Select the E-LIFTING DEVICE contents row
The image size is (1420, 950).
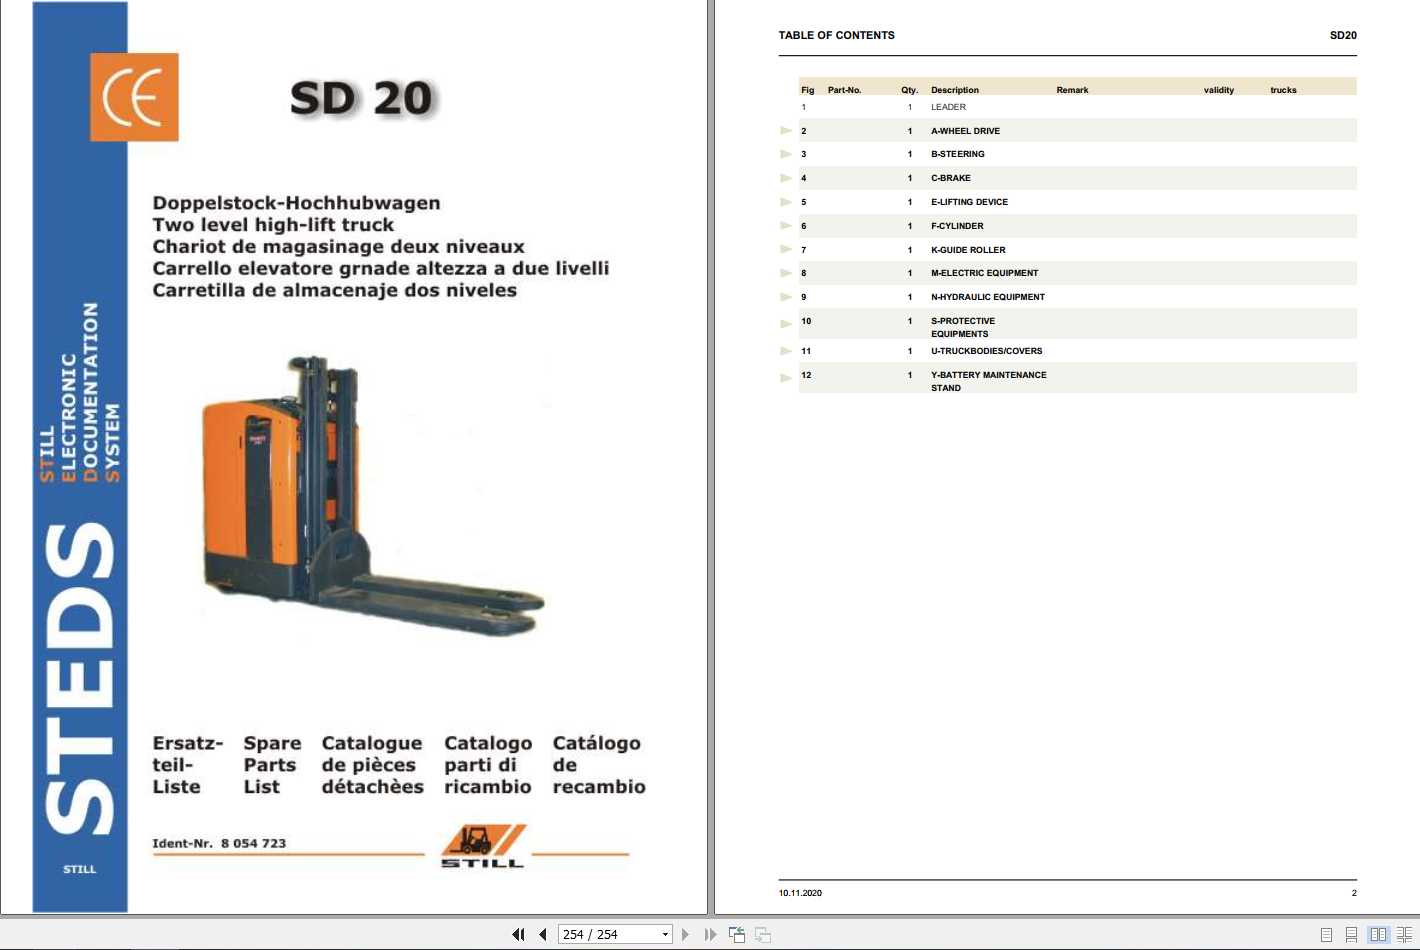tap(969, 201)
